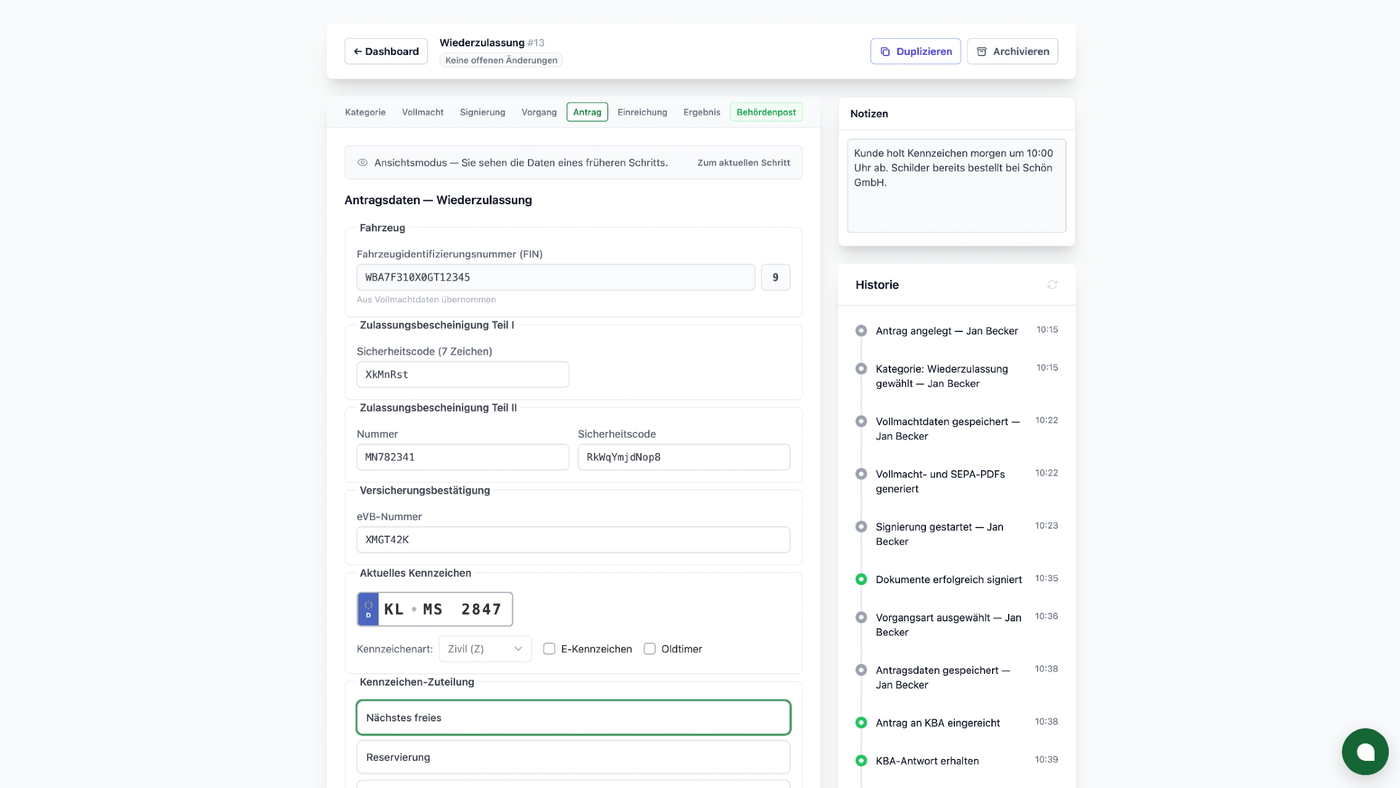The image size is (1400, 788).
Task: Click the KL MS 2847 license plate
Action: pyautogui.click(x=435, y=609)
